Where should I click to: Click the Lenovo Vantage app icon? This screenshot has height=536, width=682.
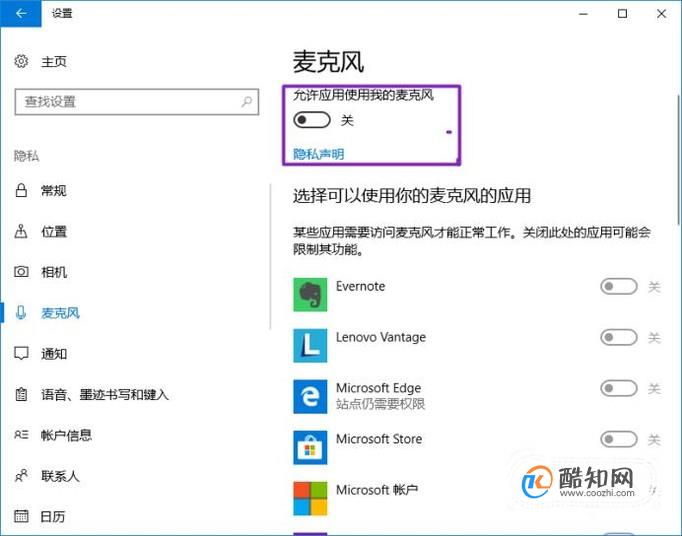[310, 346]
